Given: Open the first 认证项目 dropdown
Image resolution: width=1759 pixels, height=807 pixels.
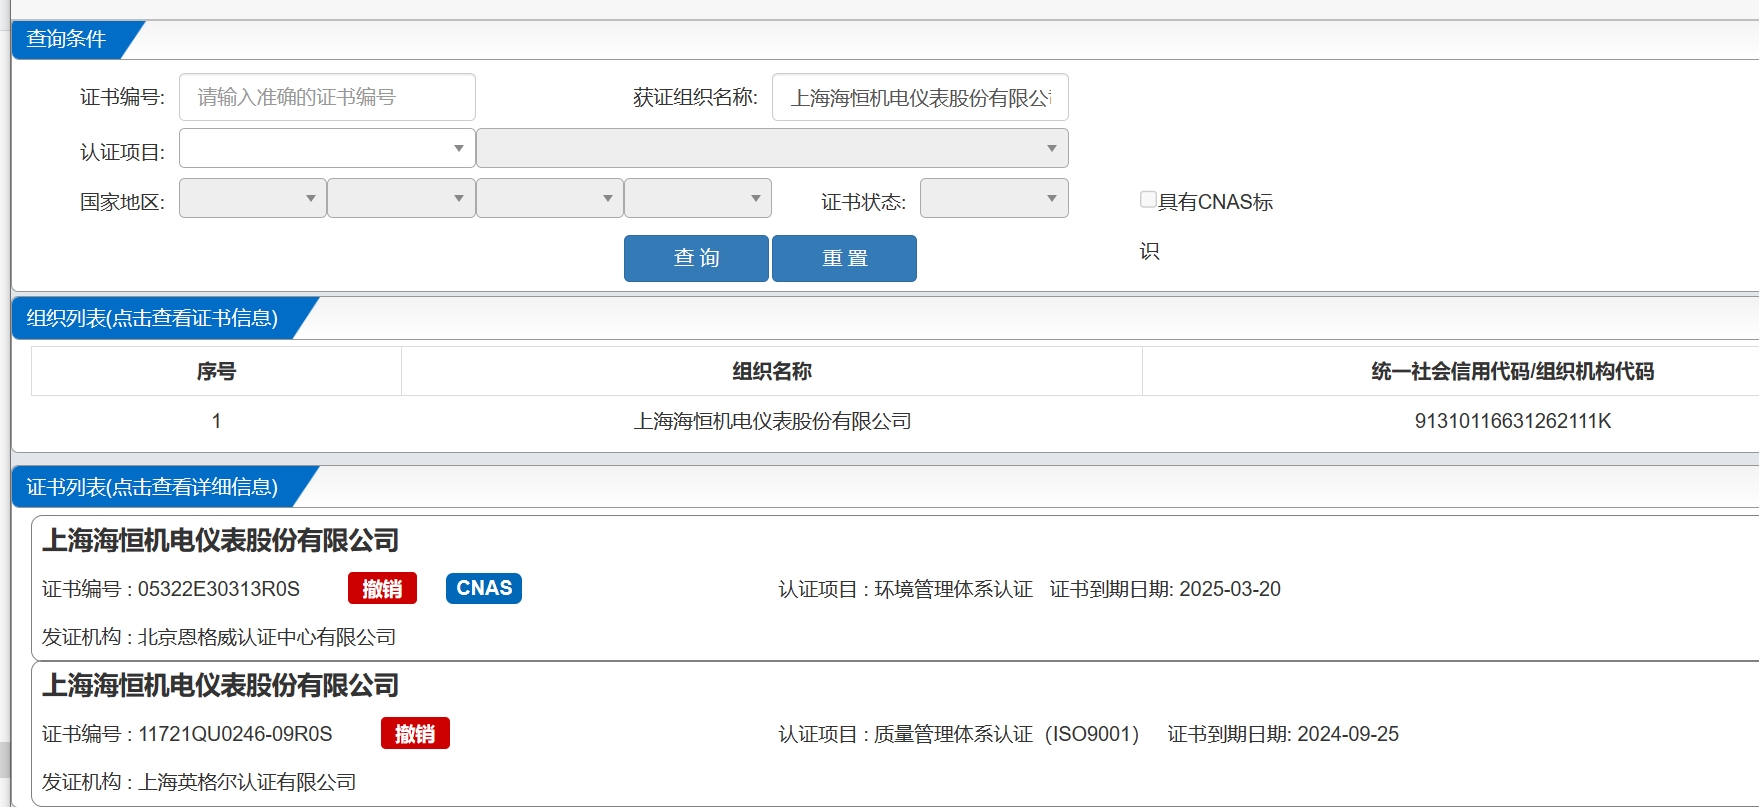Looking at the screenshot, I should click(327, 148).
